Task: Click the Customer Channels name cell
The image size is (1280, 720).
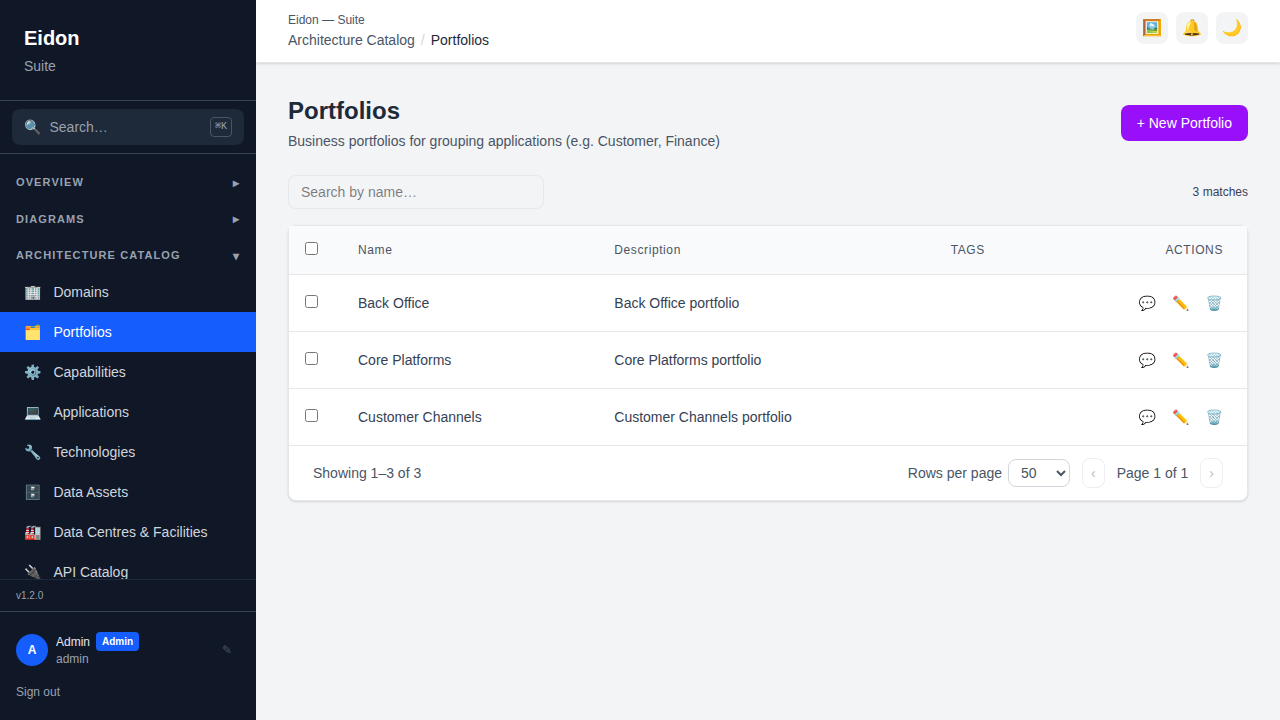Action: 420,417
